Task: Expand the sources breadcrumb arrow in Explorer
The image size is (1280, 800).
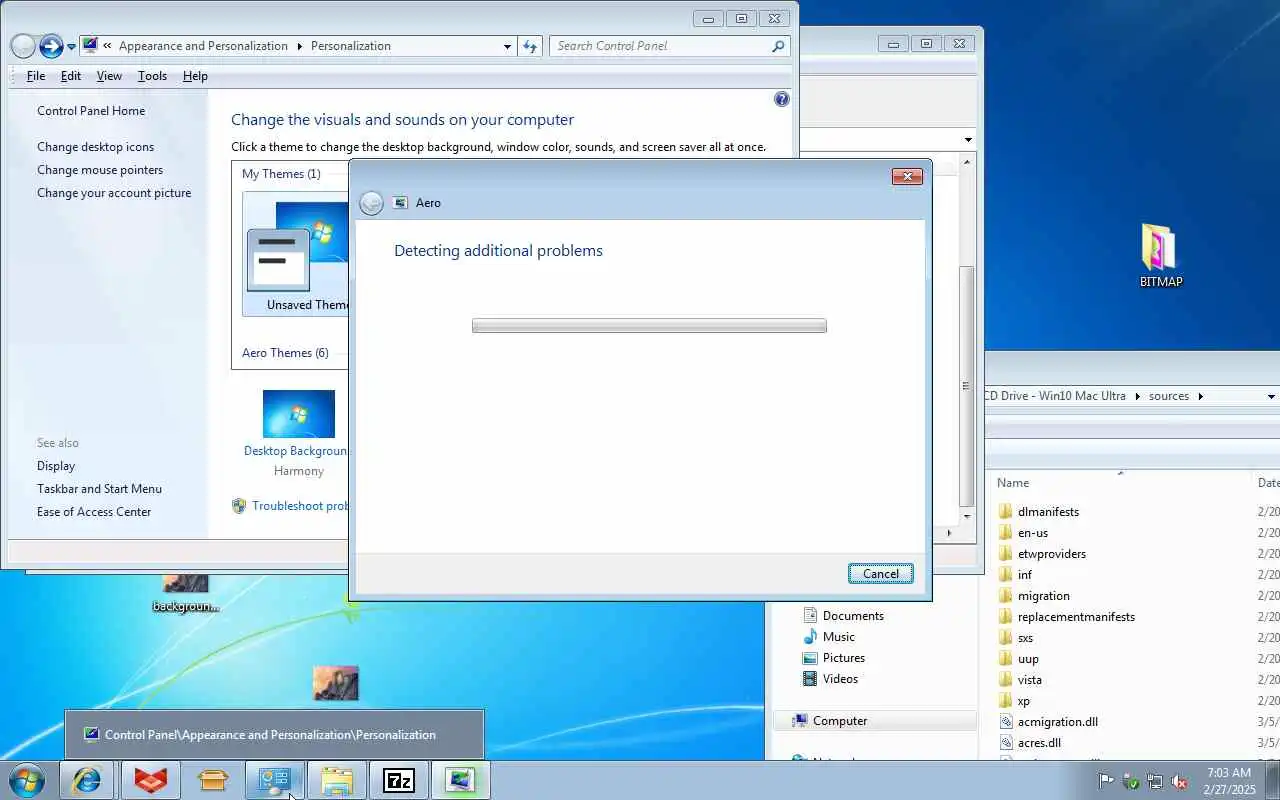Action: [1201, 396]
